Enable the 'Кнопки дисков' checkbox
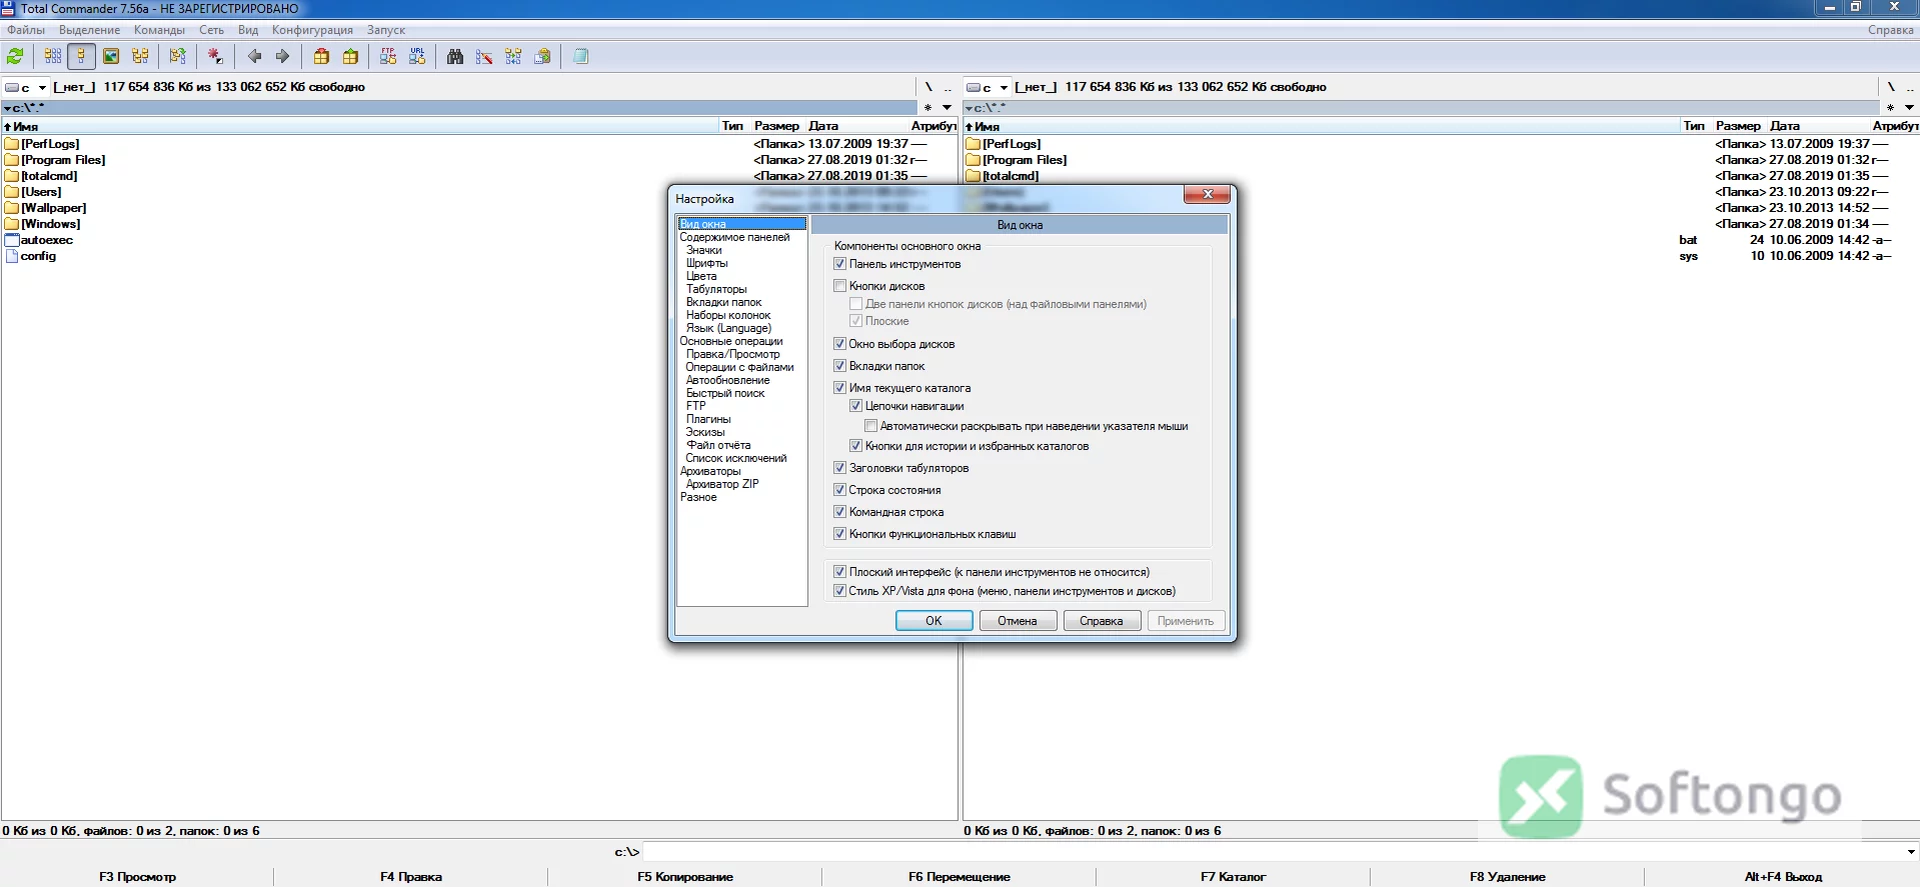This screenshot has height=887, width=1920. tap(840, 286)
